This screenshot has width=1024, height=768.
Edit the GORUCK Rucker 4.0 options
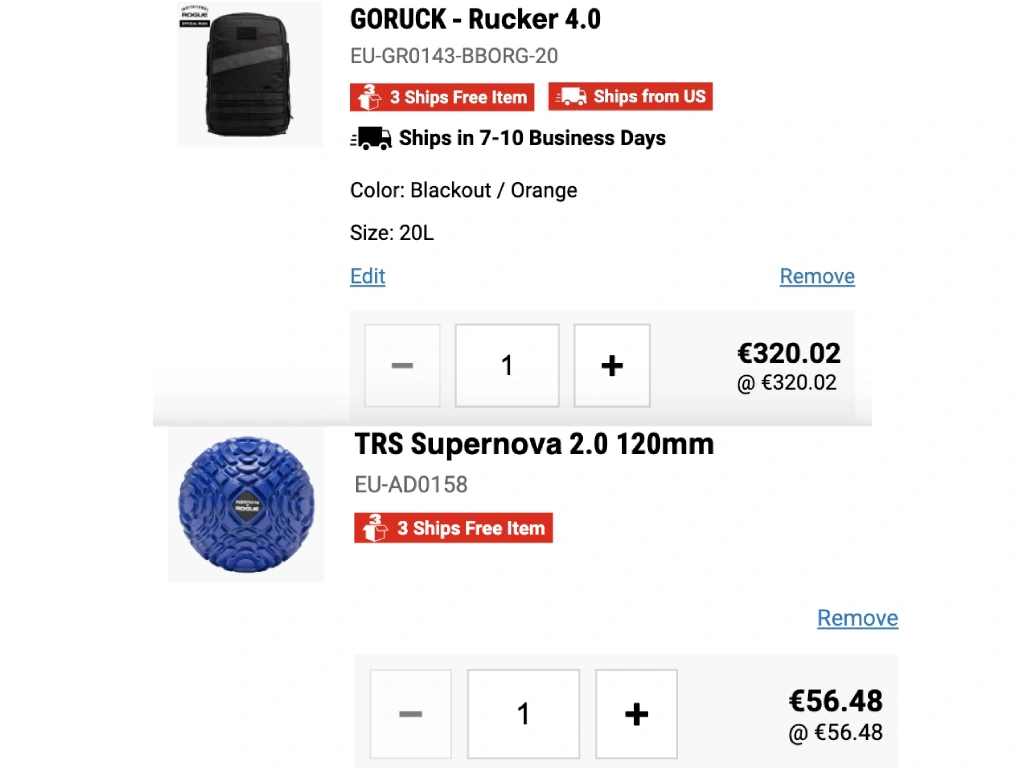click(368, 277)
